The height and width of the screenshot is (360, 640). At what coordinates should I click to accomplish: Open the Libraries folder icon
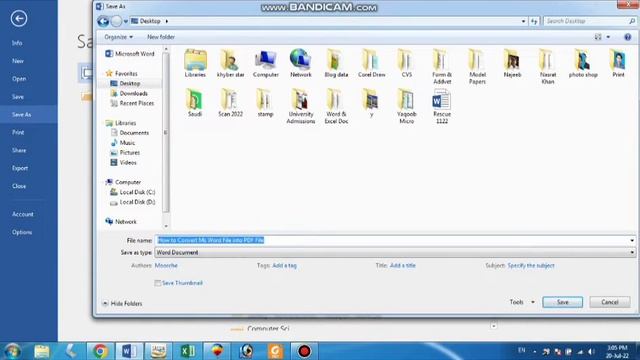[195, 63]
